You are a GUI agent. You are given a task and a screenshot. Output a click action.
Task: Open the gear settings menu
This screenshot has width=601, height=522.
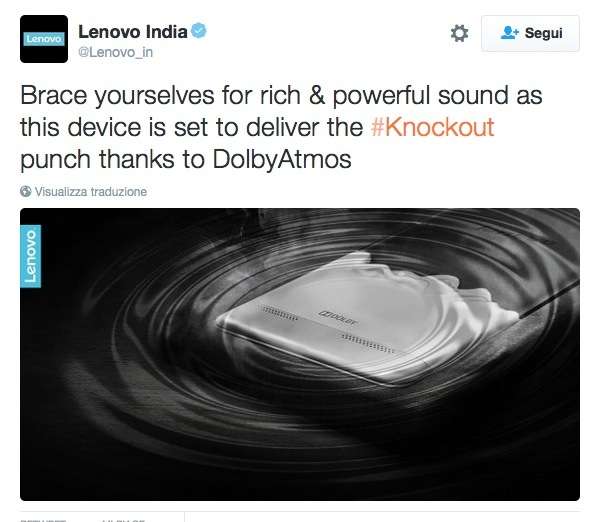coord(459,33)
